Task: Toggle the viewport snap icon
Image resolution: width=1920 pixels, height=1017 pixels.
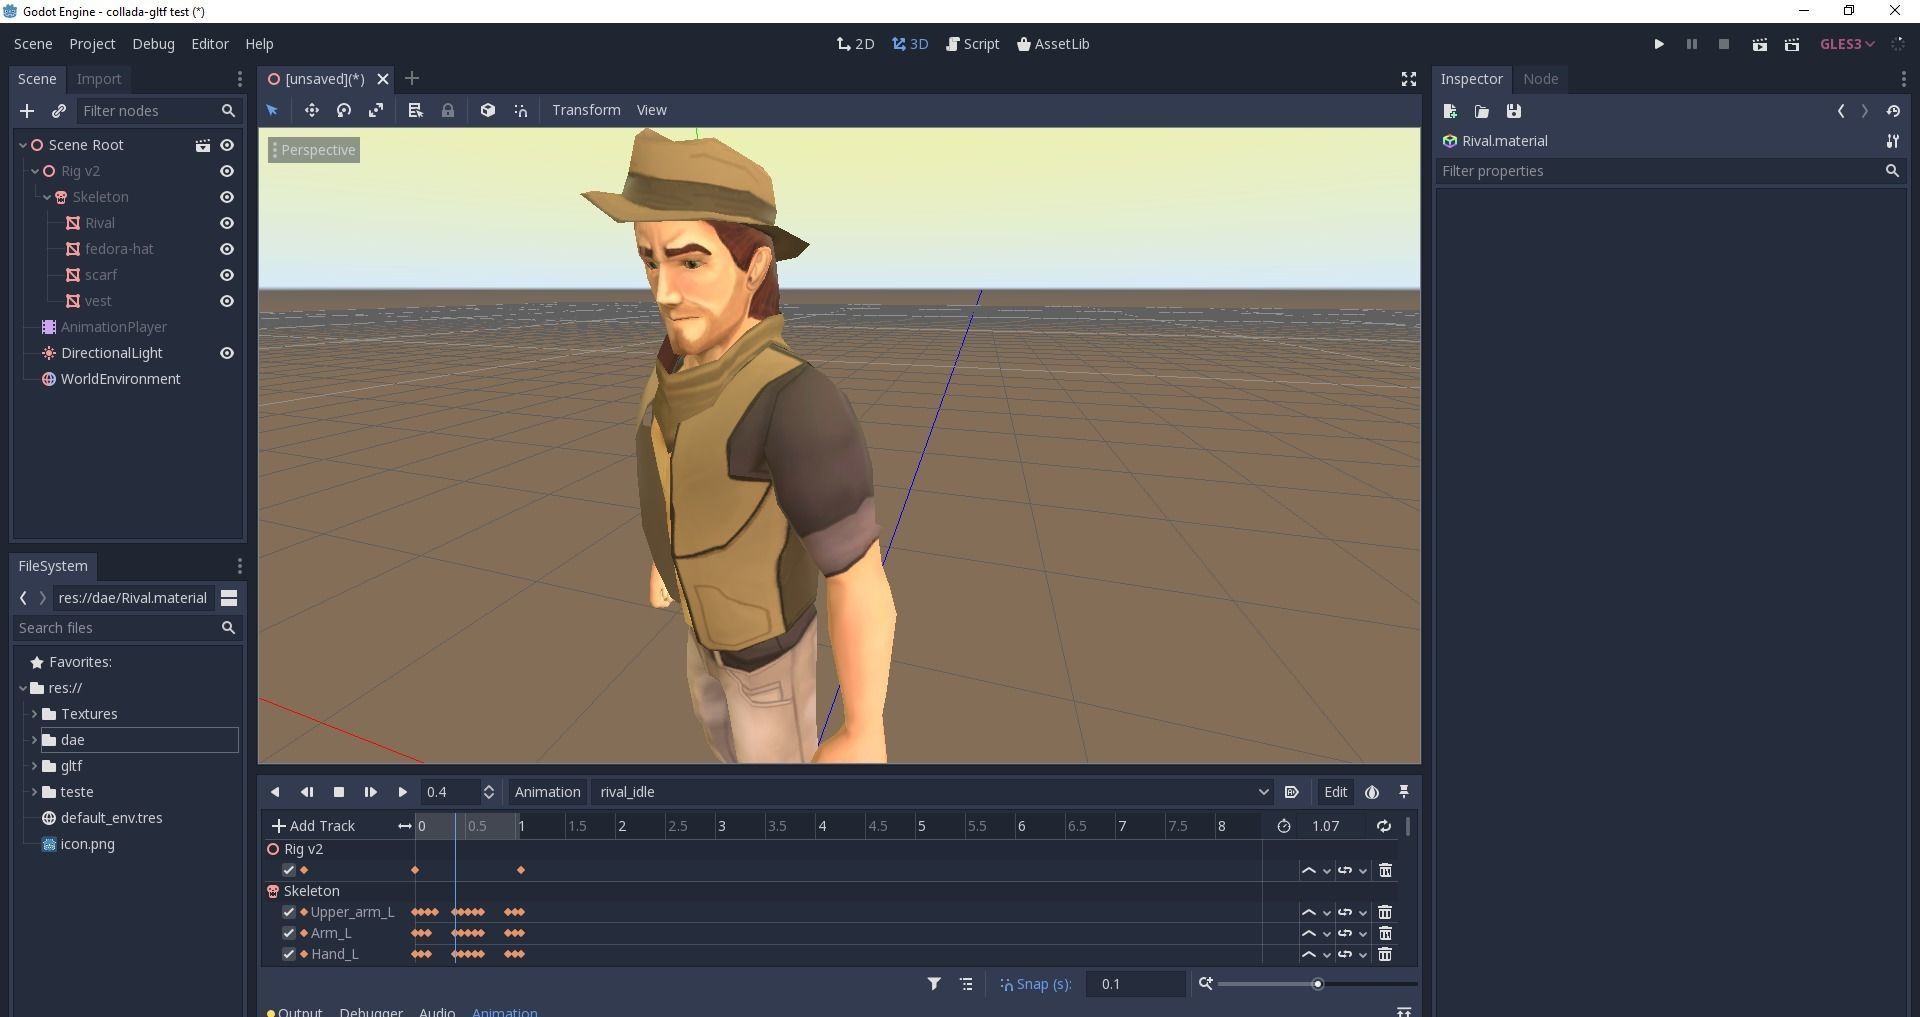Action: [x=521, y=110]
